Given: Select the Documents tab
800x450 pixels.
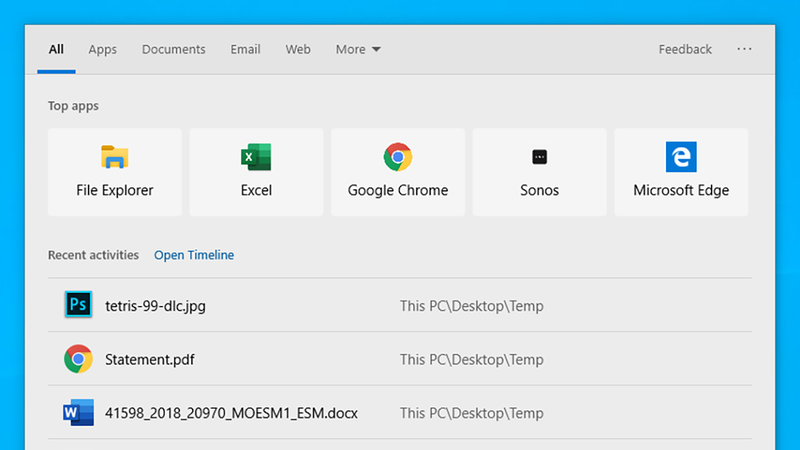Looking at the screenshot, I should coord(173,49).
